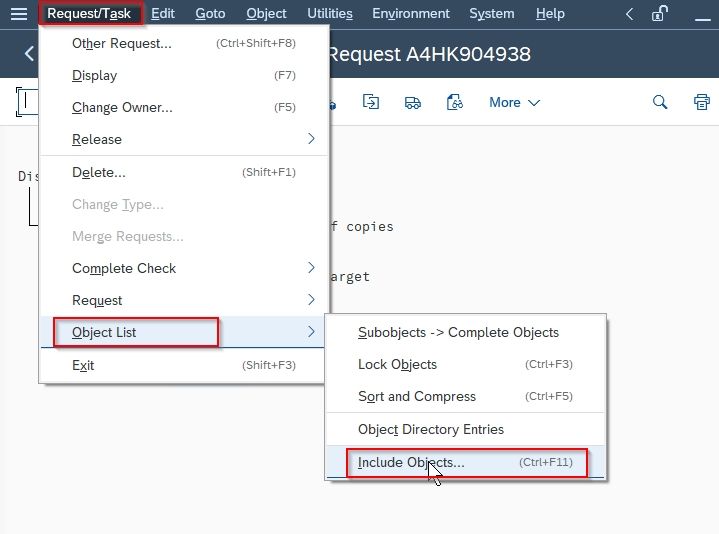
Task: Click the left chevron next to Help menu
Action: (x=630, y=14)
